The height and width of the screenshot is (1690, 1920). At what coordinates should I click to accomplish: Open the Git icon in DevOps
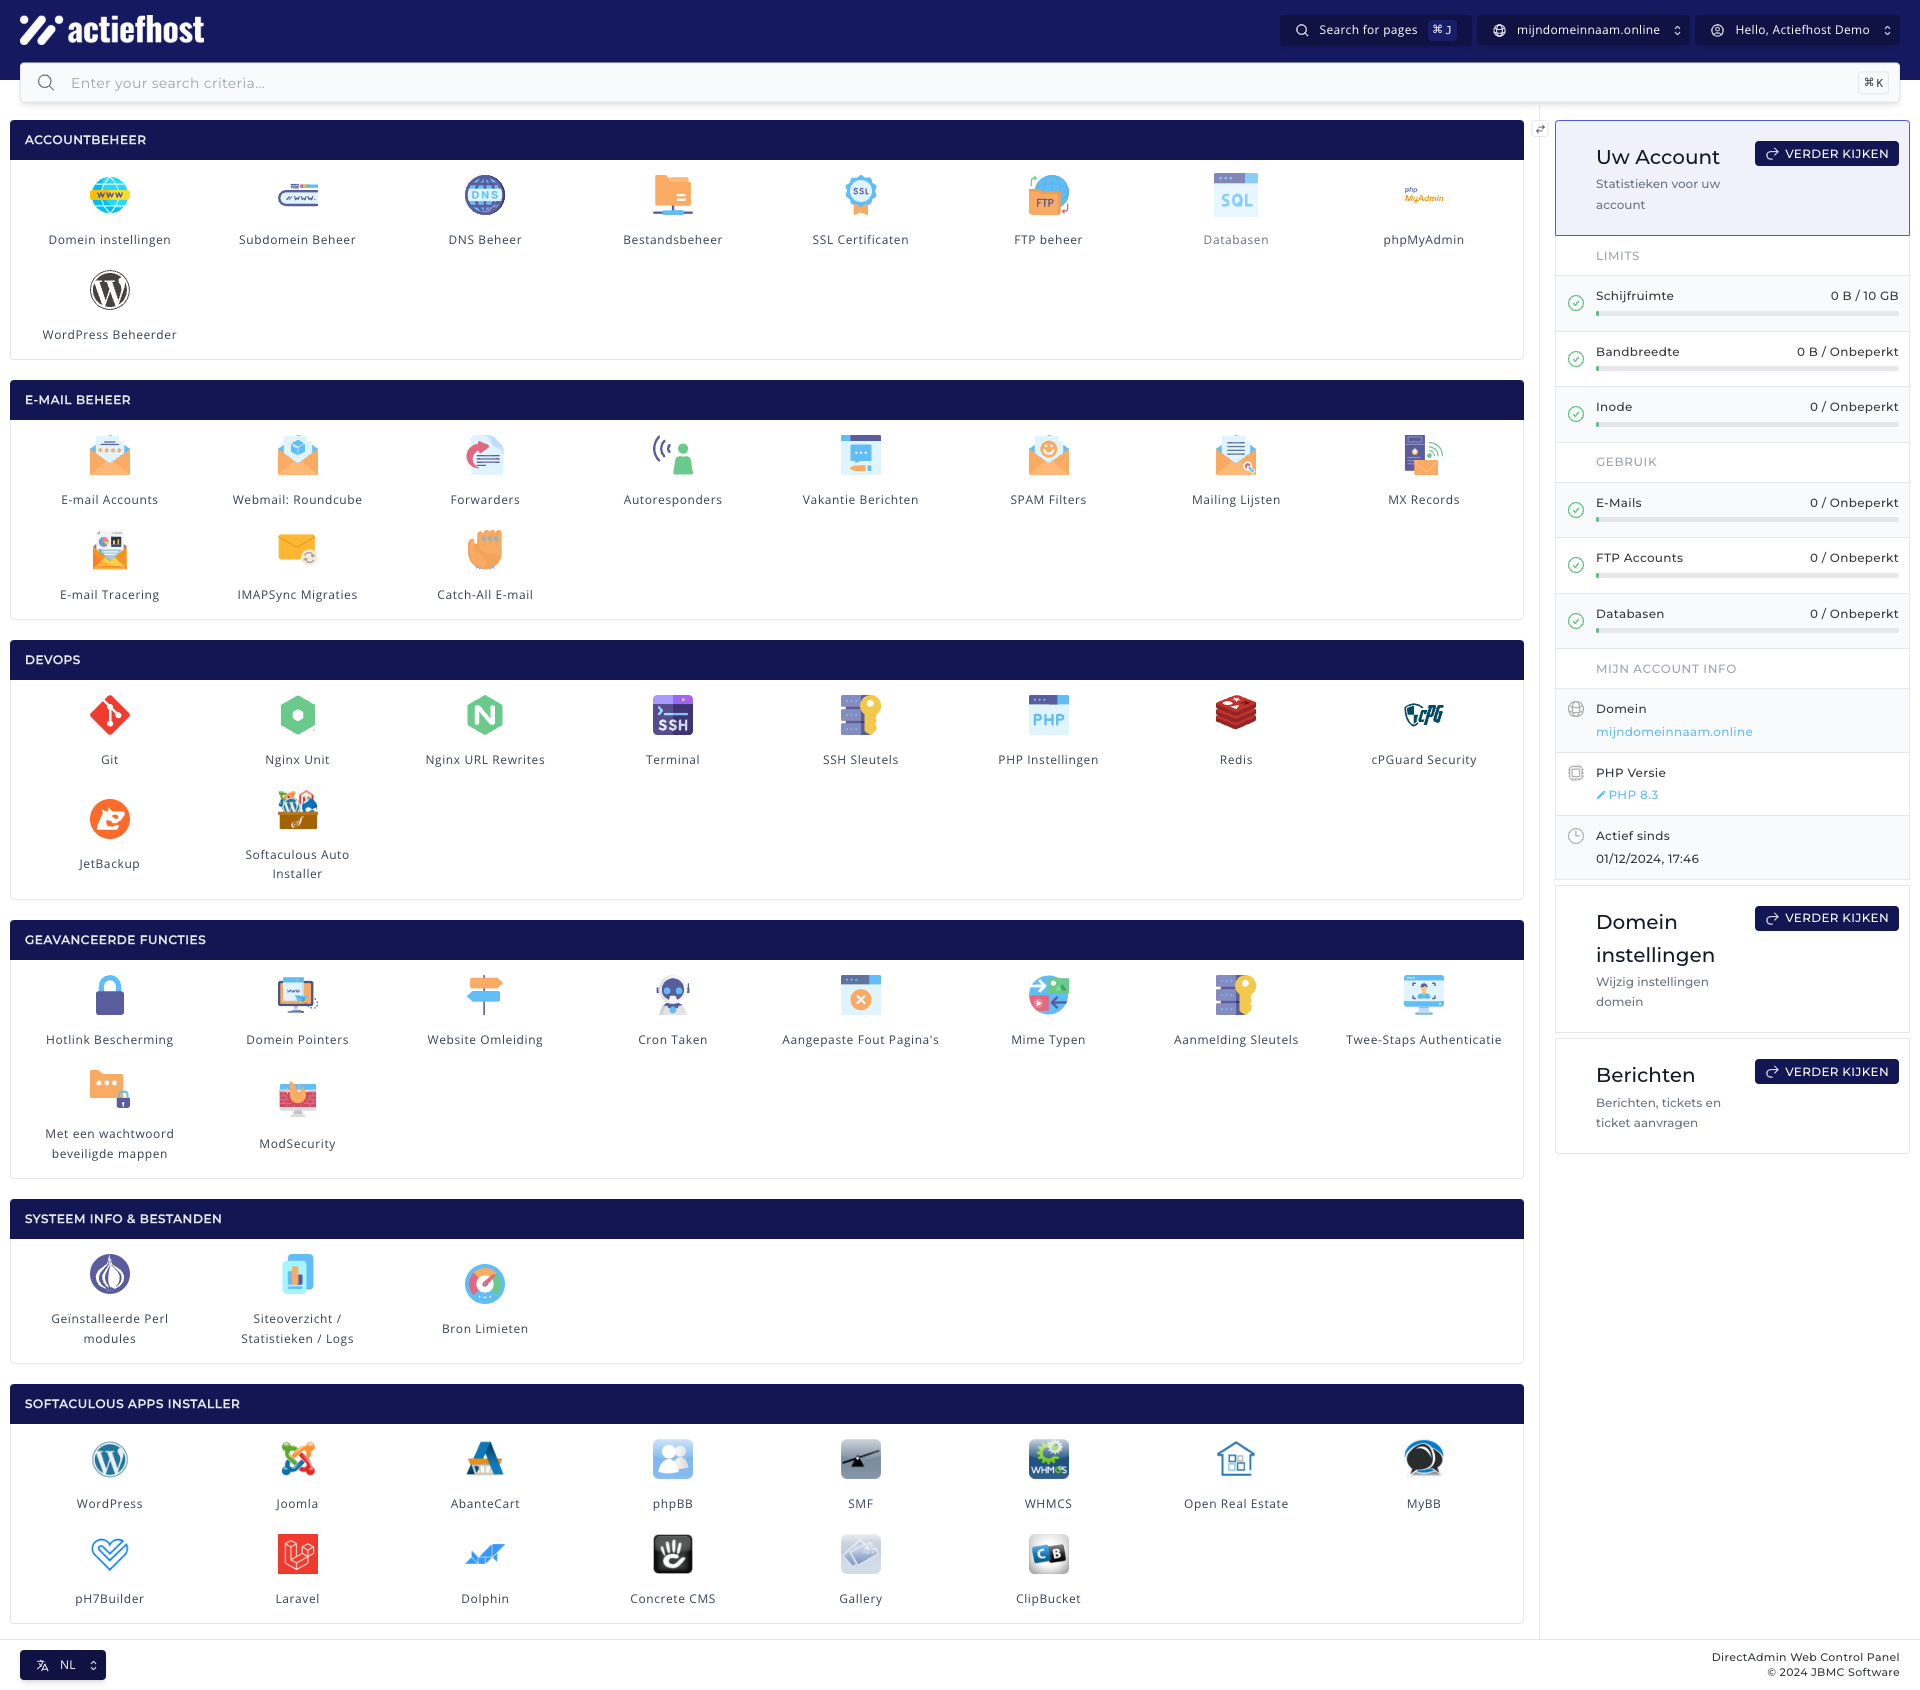110,716
